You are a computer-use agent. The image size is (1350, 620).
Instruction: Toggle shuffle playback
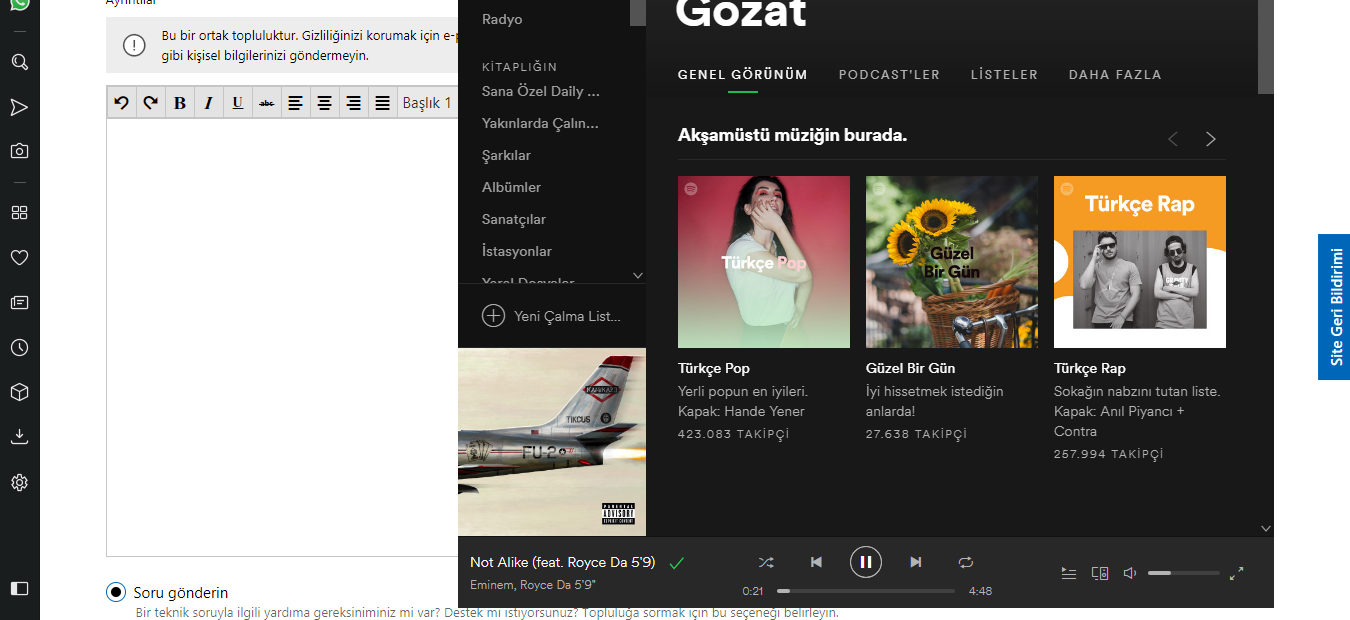(x=766, y=562)
